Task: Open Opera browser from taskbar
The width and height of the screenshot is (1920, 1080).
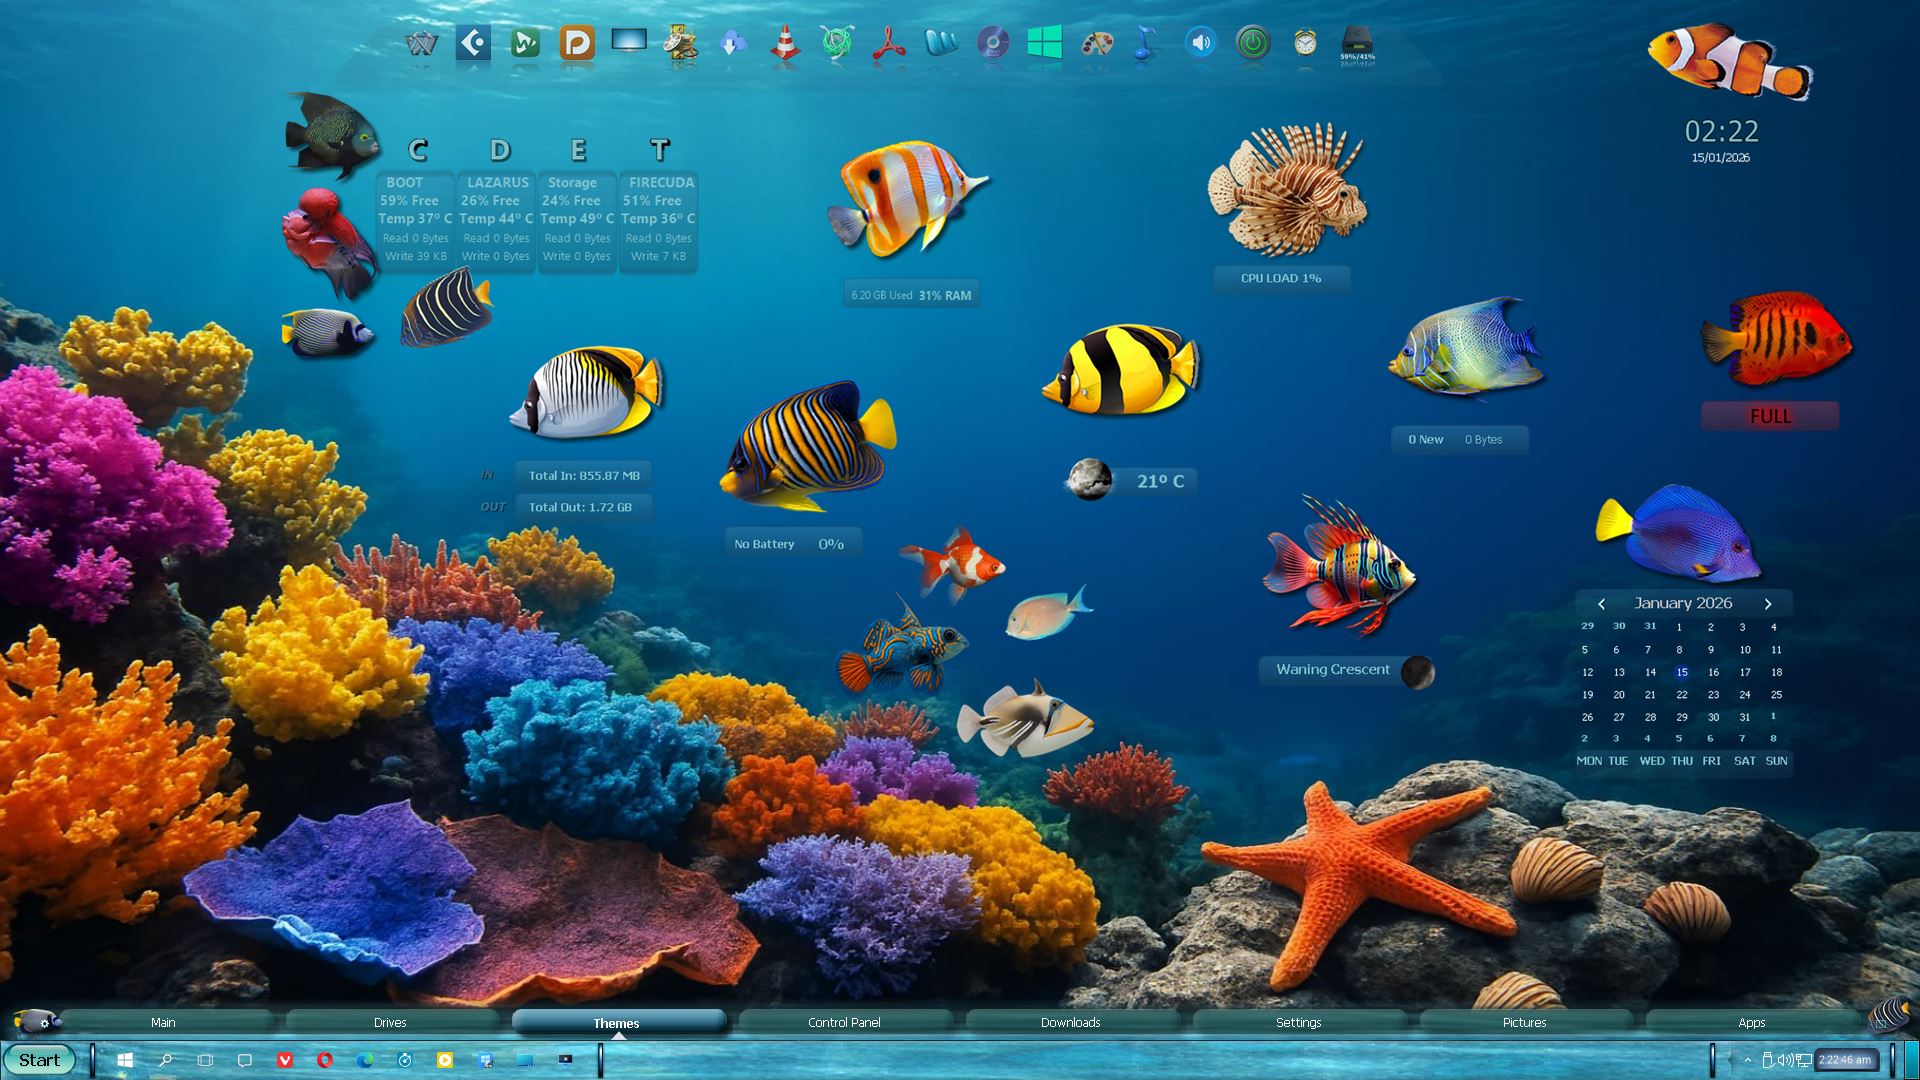Action: (x=325, y=1060)
